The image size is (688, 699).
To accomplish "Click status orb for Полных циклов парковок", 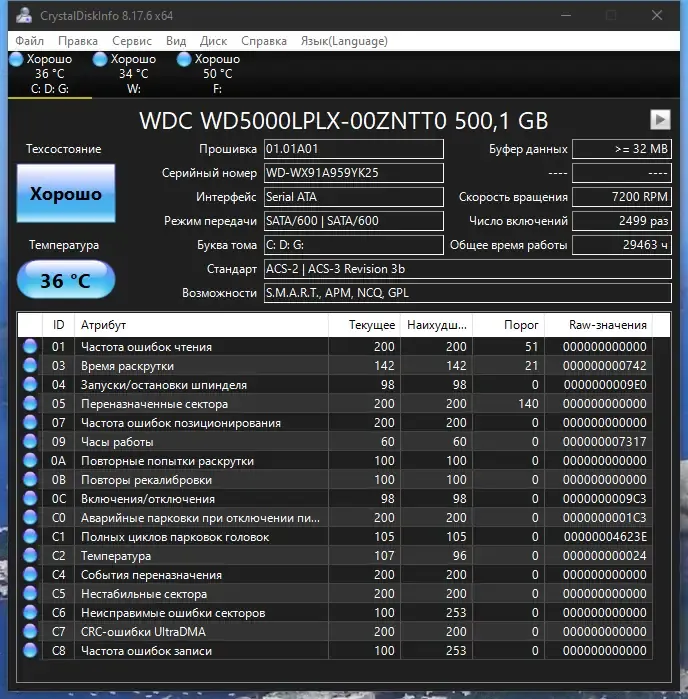I will (x=30, y=536).
